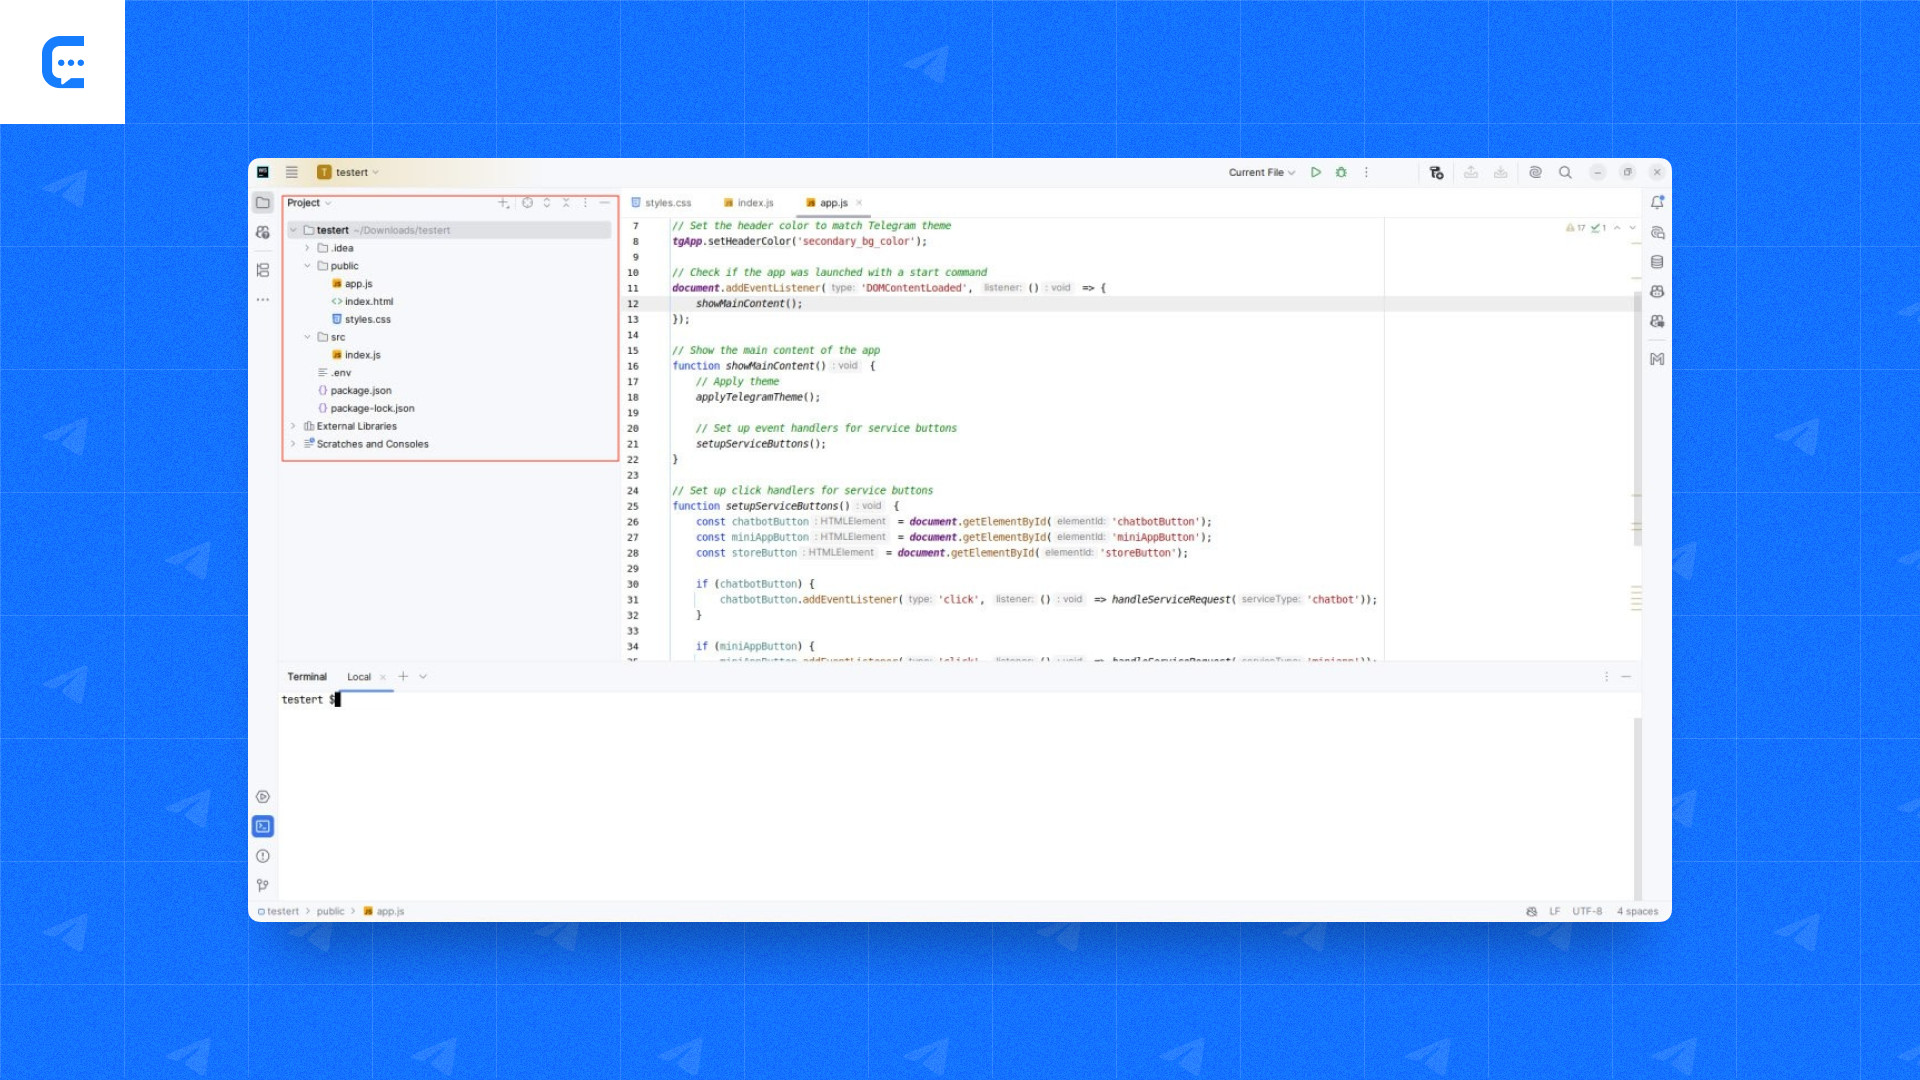Expand the External Libraries node
Screen dimensions: 1920x1080
point(293,426)
